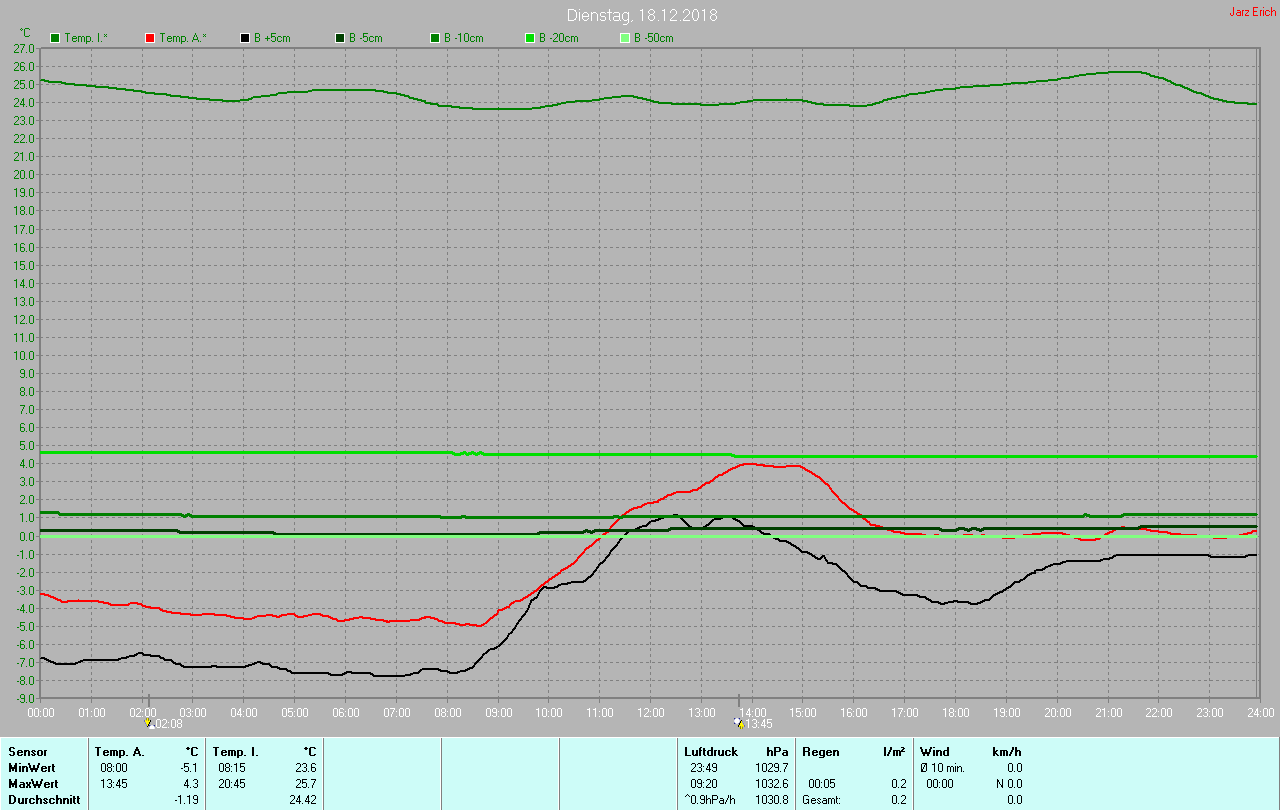Click the 'MaxWert' row label
This screenshot has width=1280, height=810.
coord(32,783)
